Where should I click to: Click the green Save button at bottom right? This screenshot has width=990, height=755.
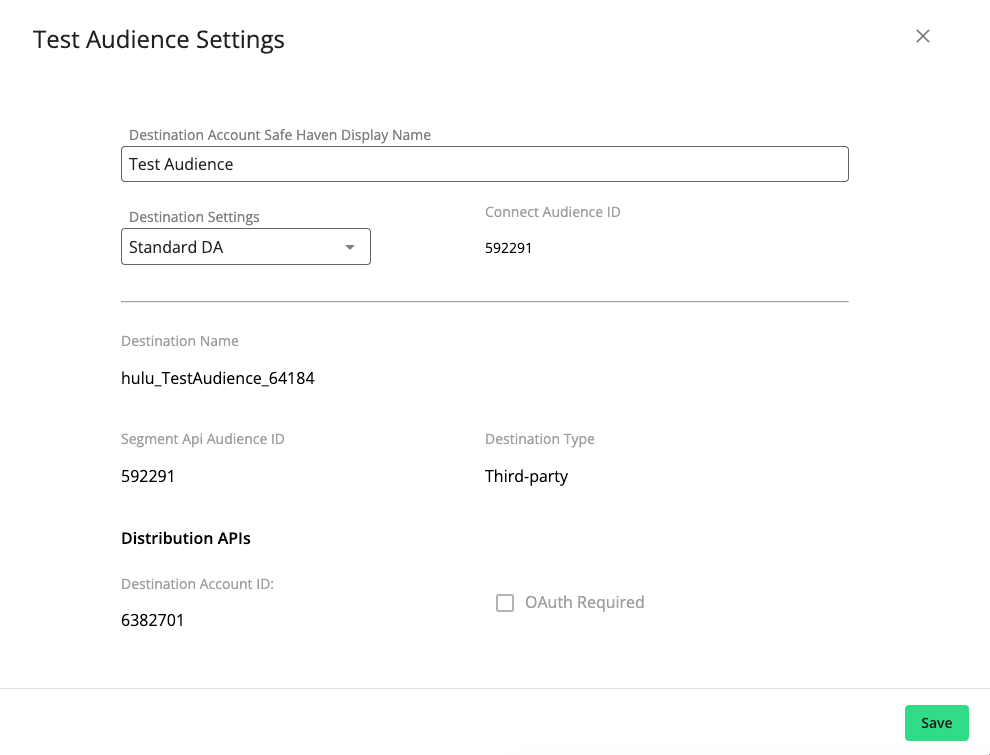(x=936, y=722)
